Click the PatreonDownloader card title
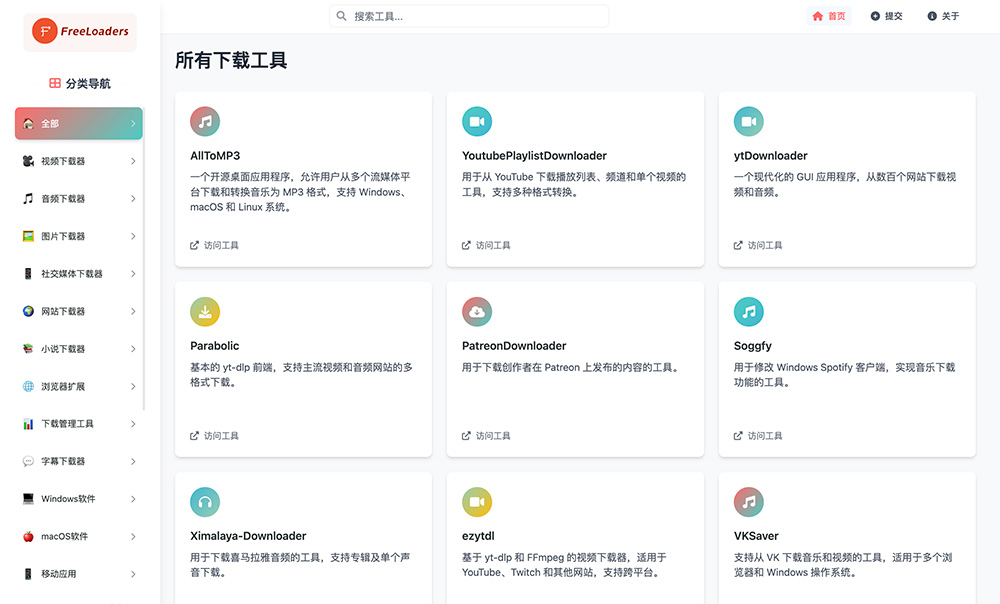The width and height of the screenshot is (1000, 604). [x=514, y=346]
